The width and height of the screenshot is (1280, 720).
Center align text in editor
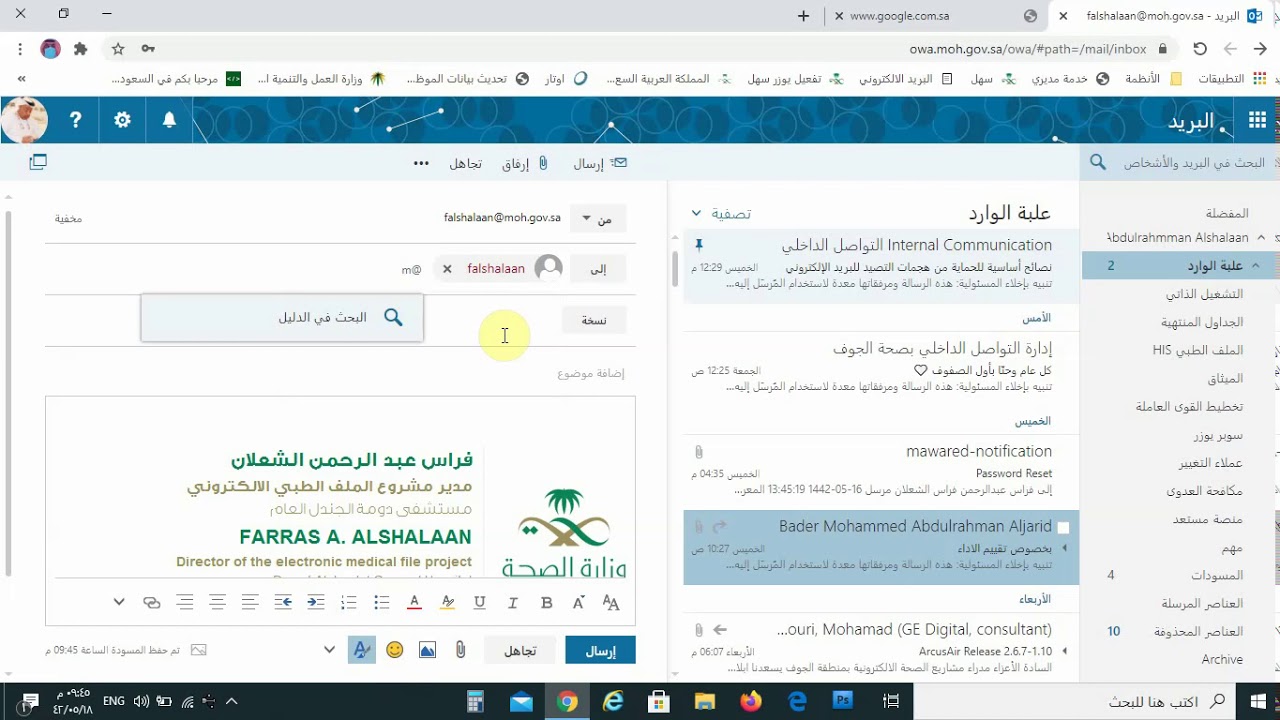(217, 602)
